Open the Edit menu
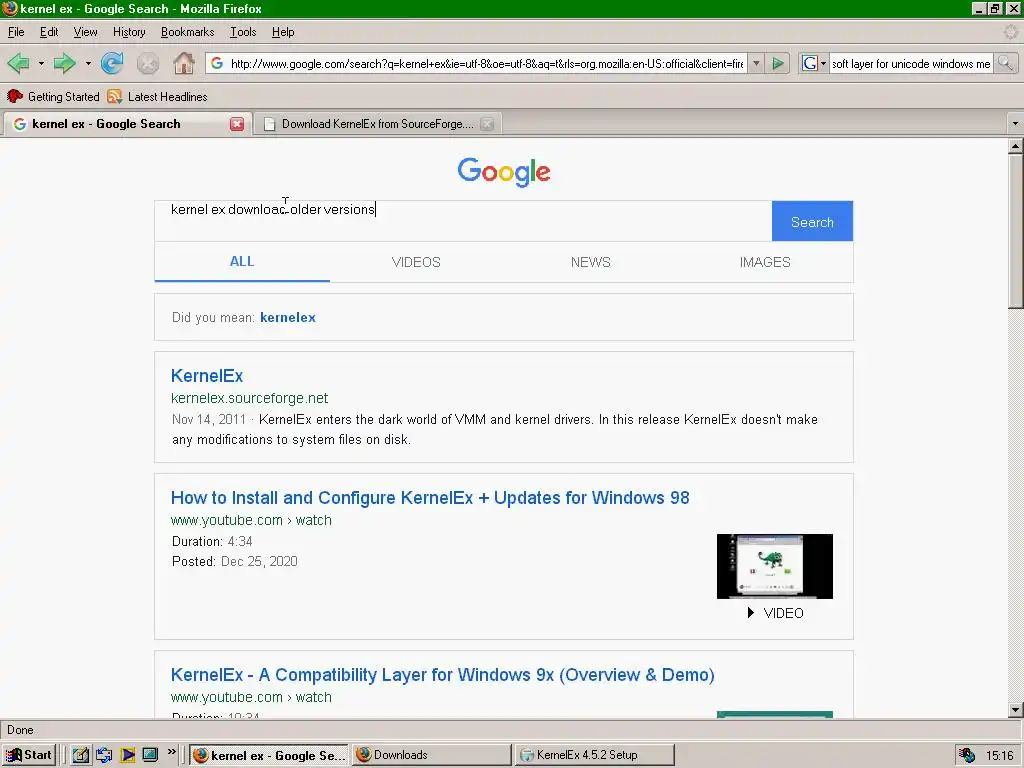This screenshot has height=768, width=1024. click(x=49, y=32)
